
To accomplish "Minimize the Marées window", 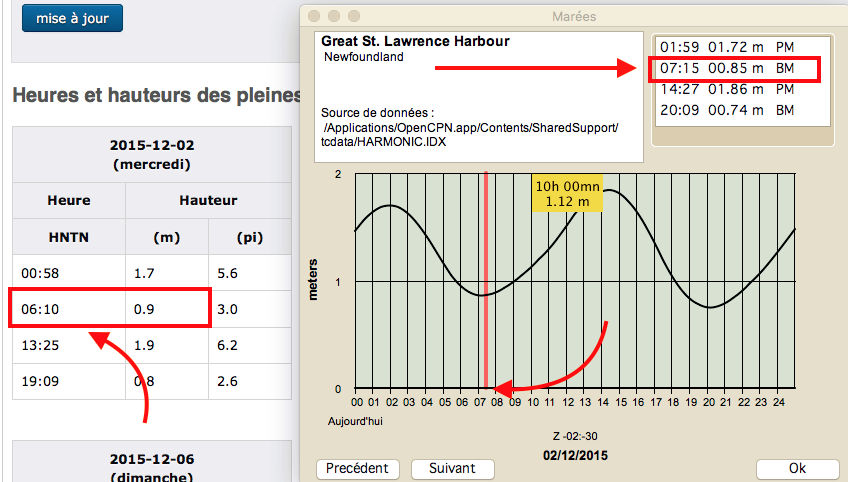I will click(x=332, y=17).
